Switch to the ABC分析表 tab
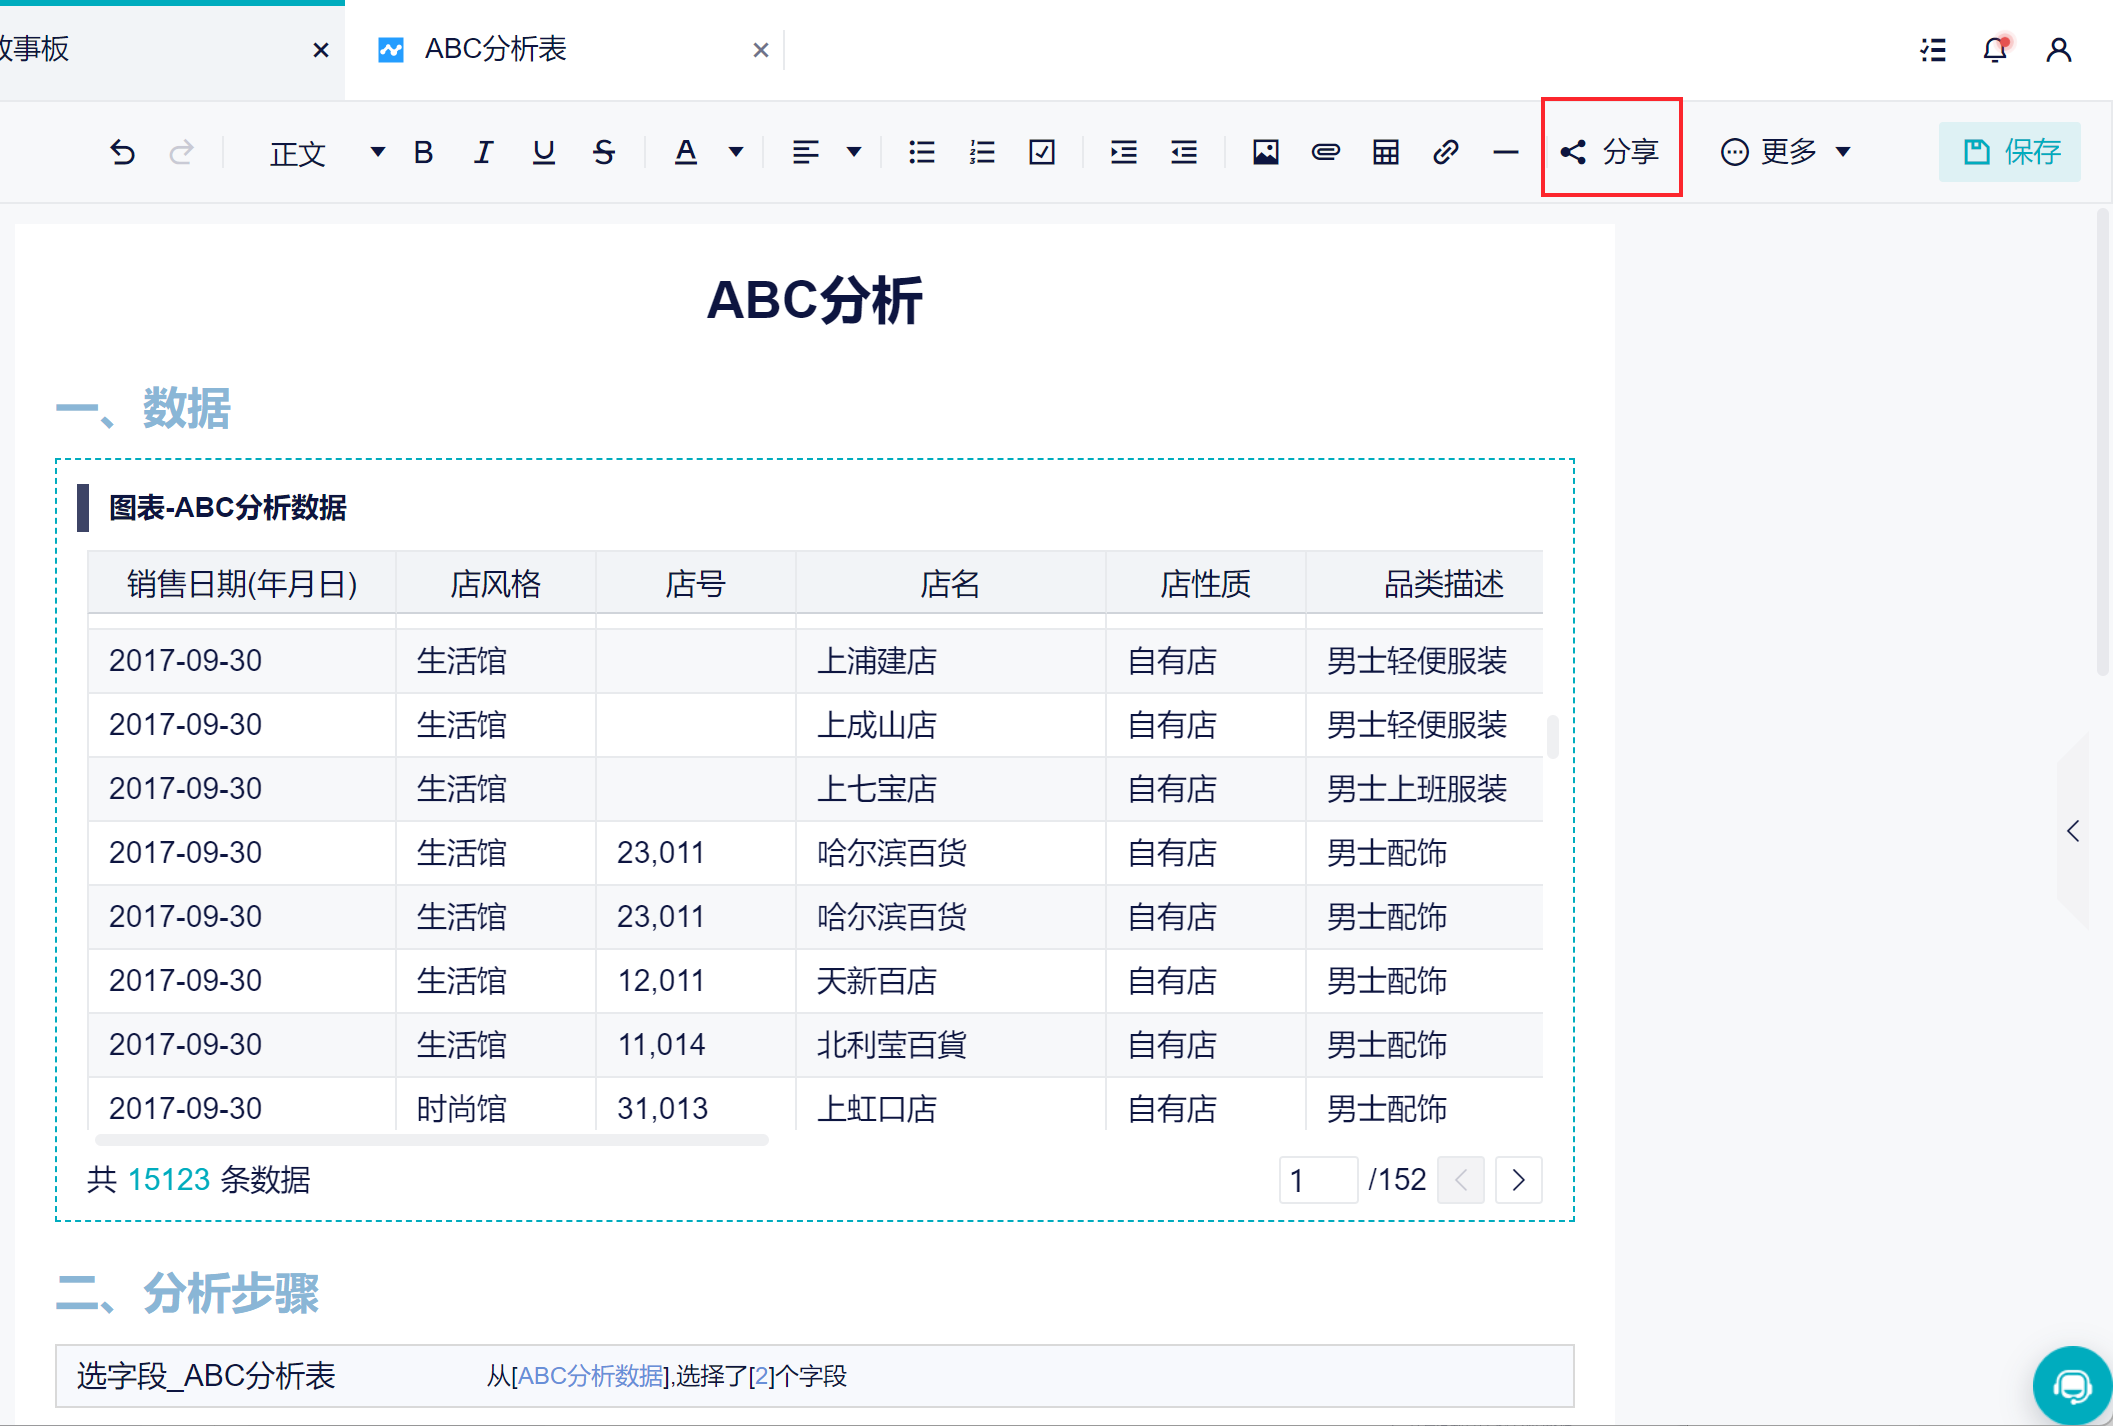 pyautogui.click(x=496, y=49)
